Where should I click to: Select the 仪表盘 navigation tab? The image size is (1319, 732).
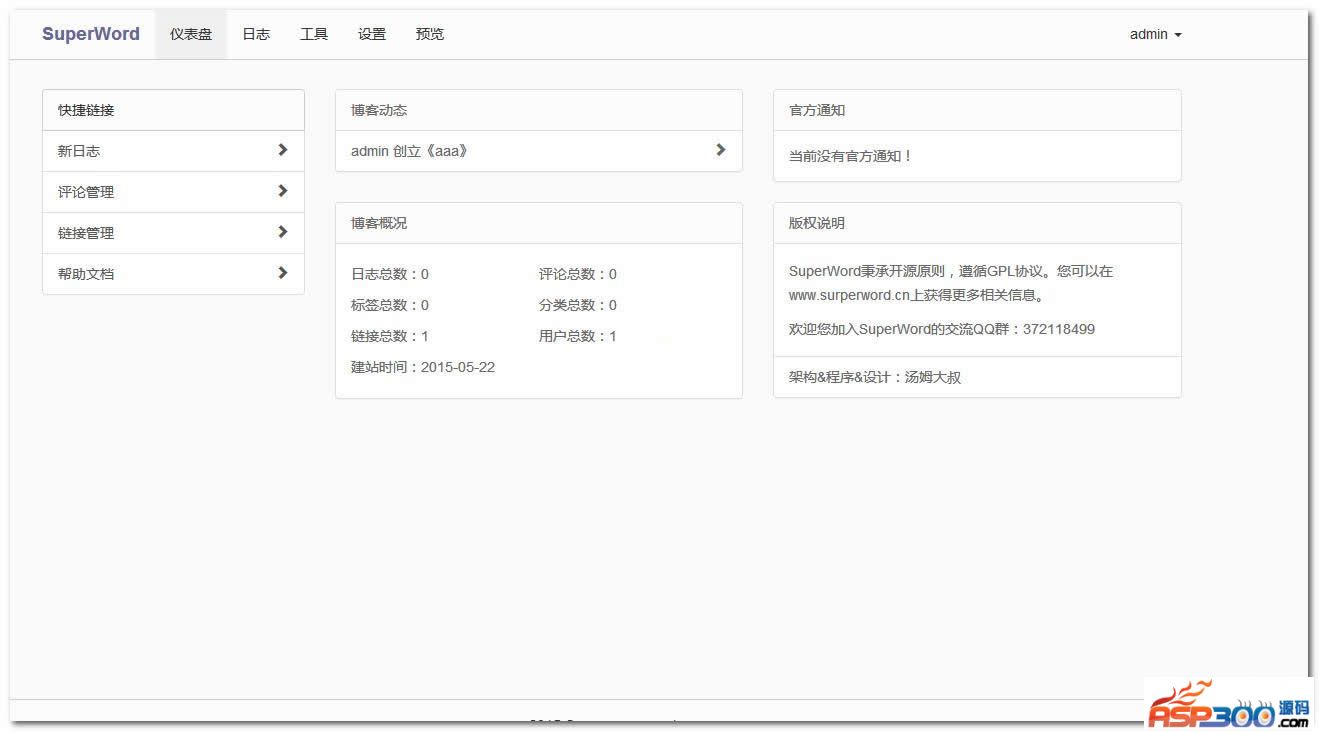pyautogui.click(x=191, y=34)
